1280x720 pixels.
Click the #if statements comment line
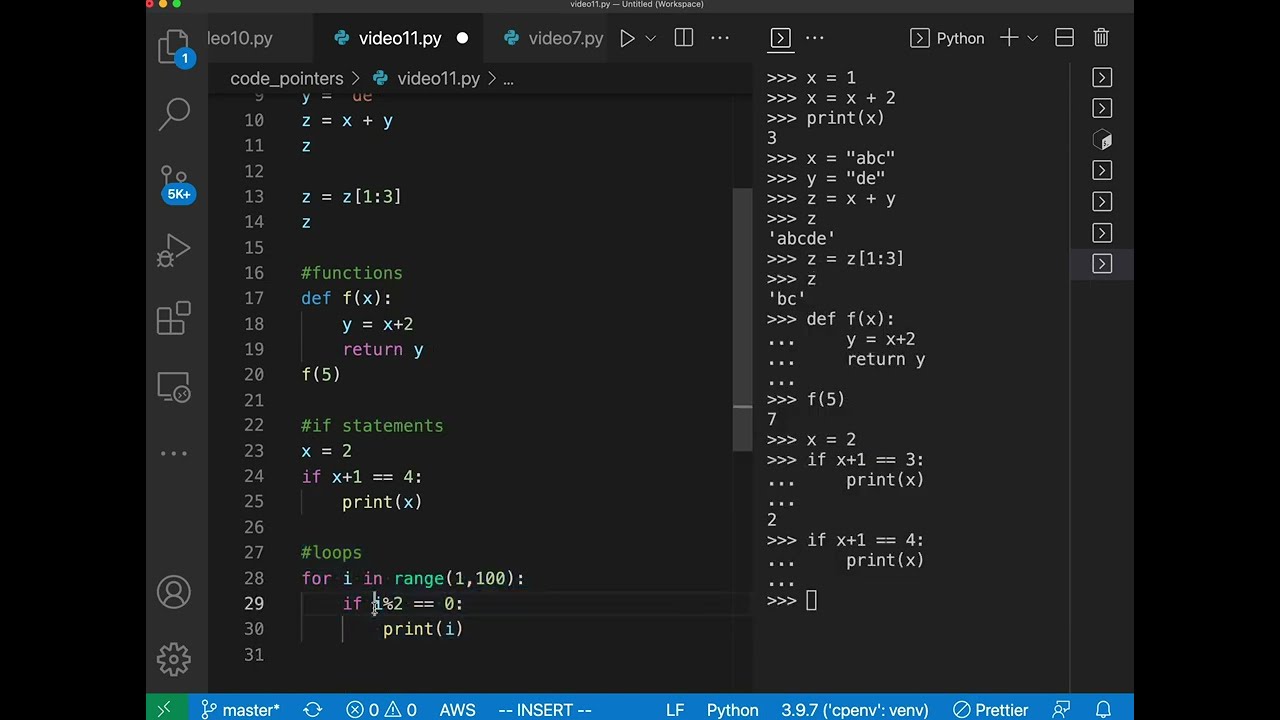click(372, 426)
